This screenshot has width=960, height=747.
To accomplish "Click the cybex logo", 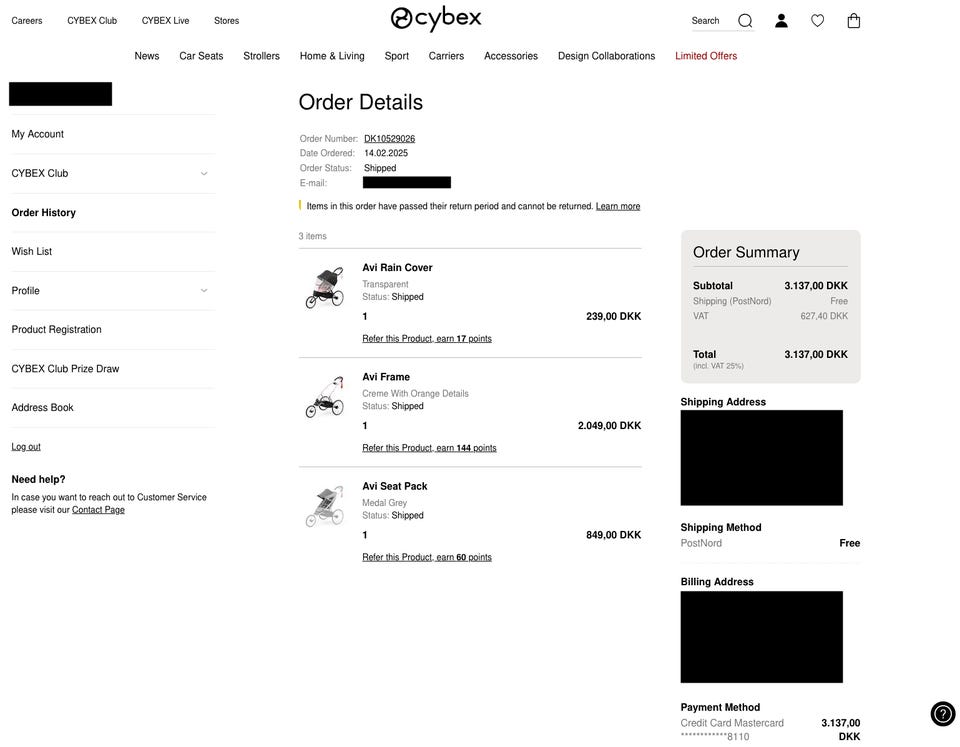I will click(436, 19).
